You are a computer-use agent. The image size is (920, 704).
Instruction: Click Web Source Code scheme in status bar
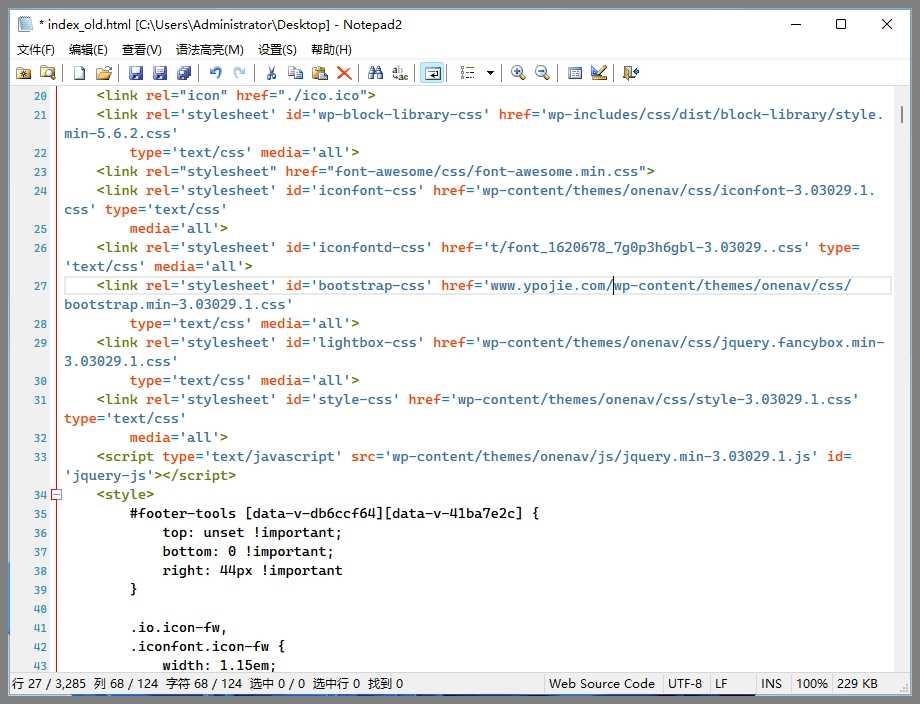click(601, 684)
